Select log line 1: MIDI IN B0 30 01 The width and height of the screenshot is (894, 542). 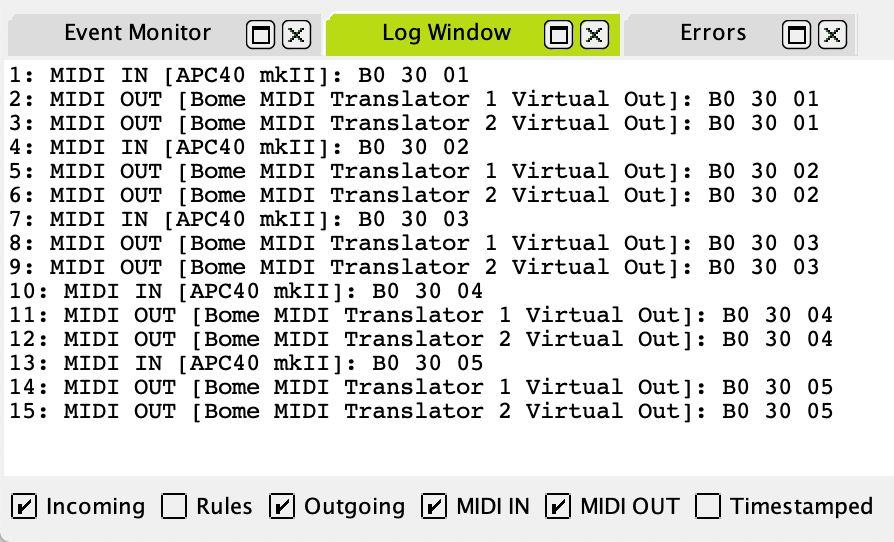click(239, 75)
